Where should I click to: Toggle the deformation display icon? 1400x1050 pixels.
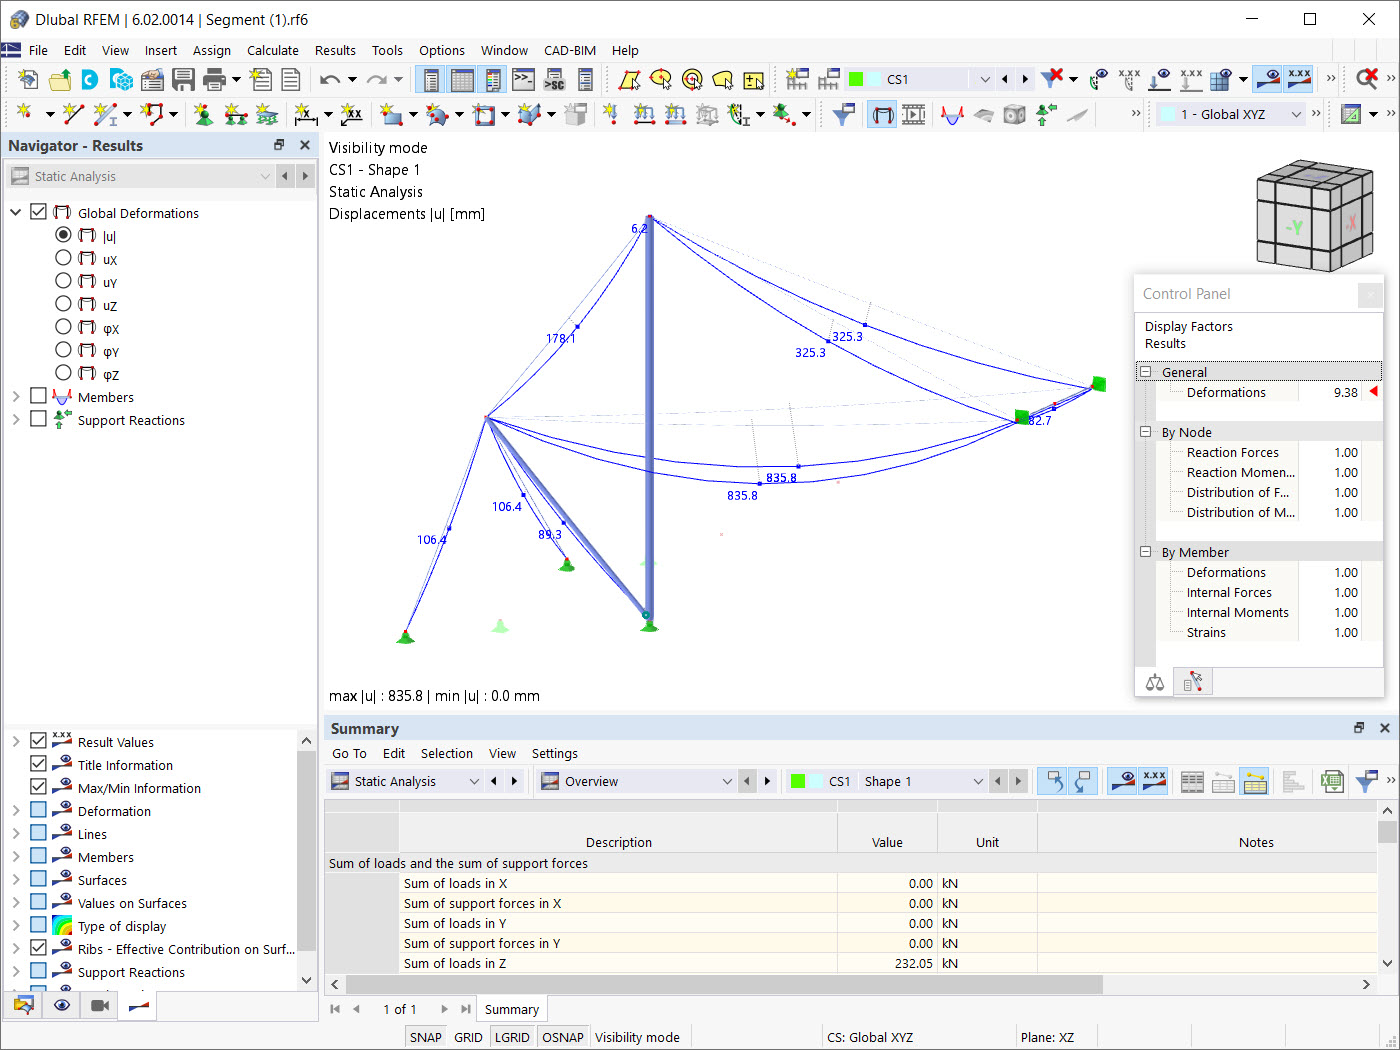[882, 114]
